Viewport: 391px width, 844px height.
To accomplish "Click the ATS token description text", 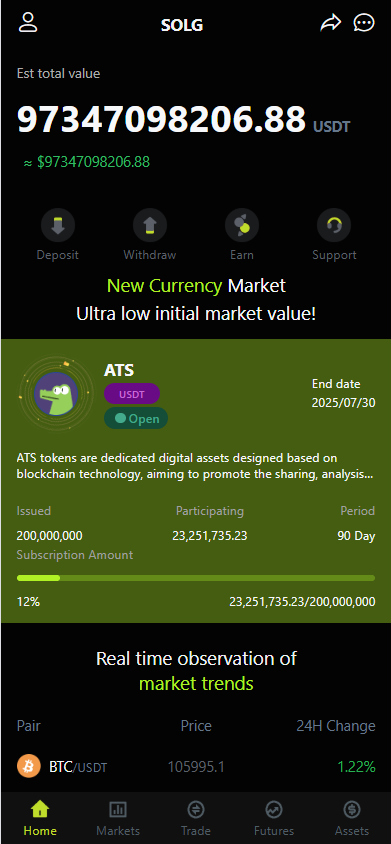I will [196, 467].
